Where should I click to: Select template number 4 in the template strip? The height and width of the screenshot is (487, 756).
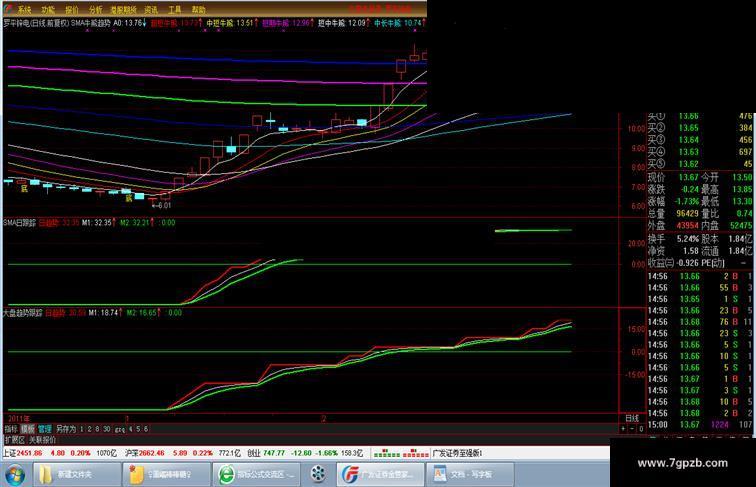[131, 429]
